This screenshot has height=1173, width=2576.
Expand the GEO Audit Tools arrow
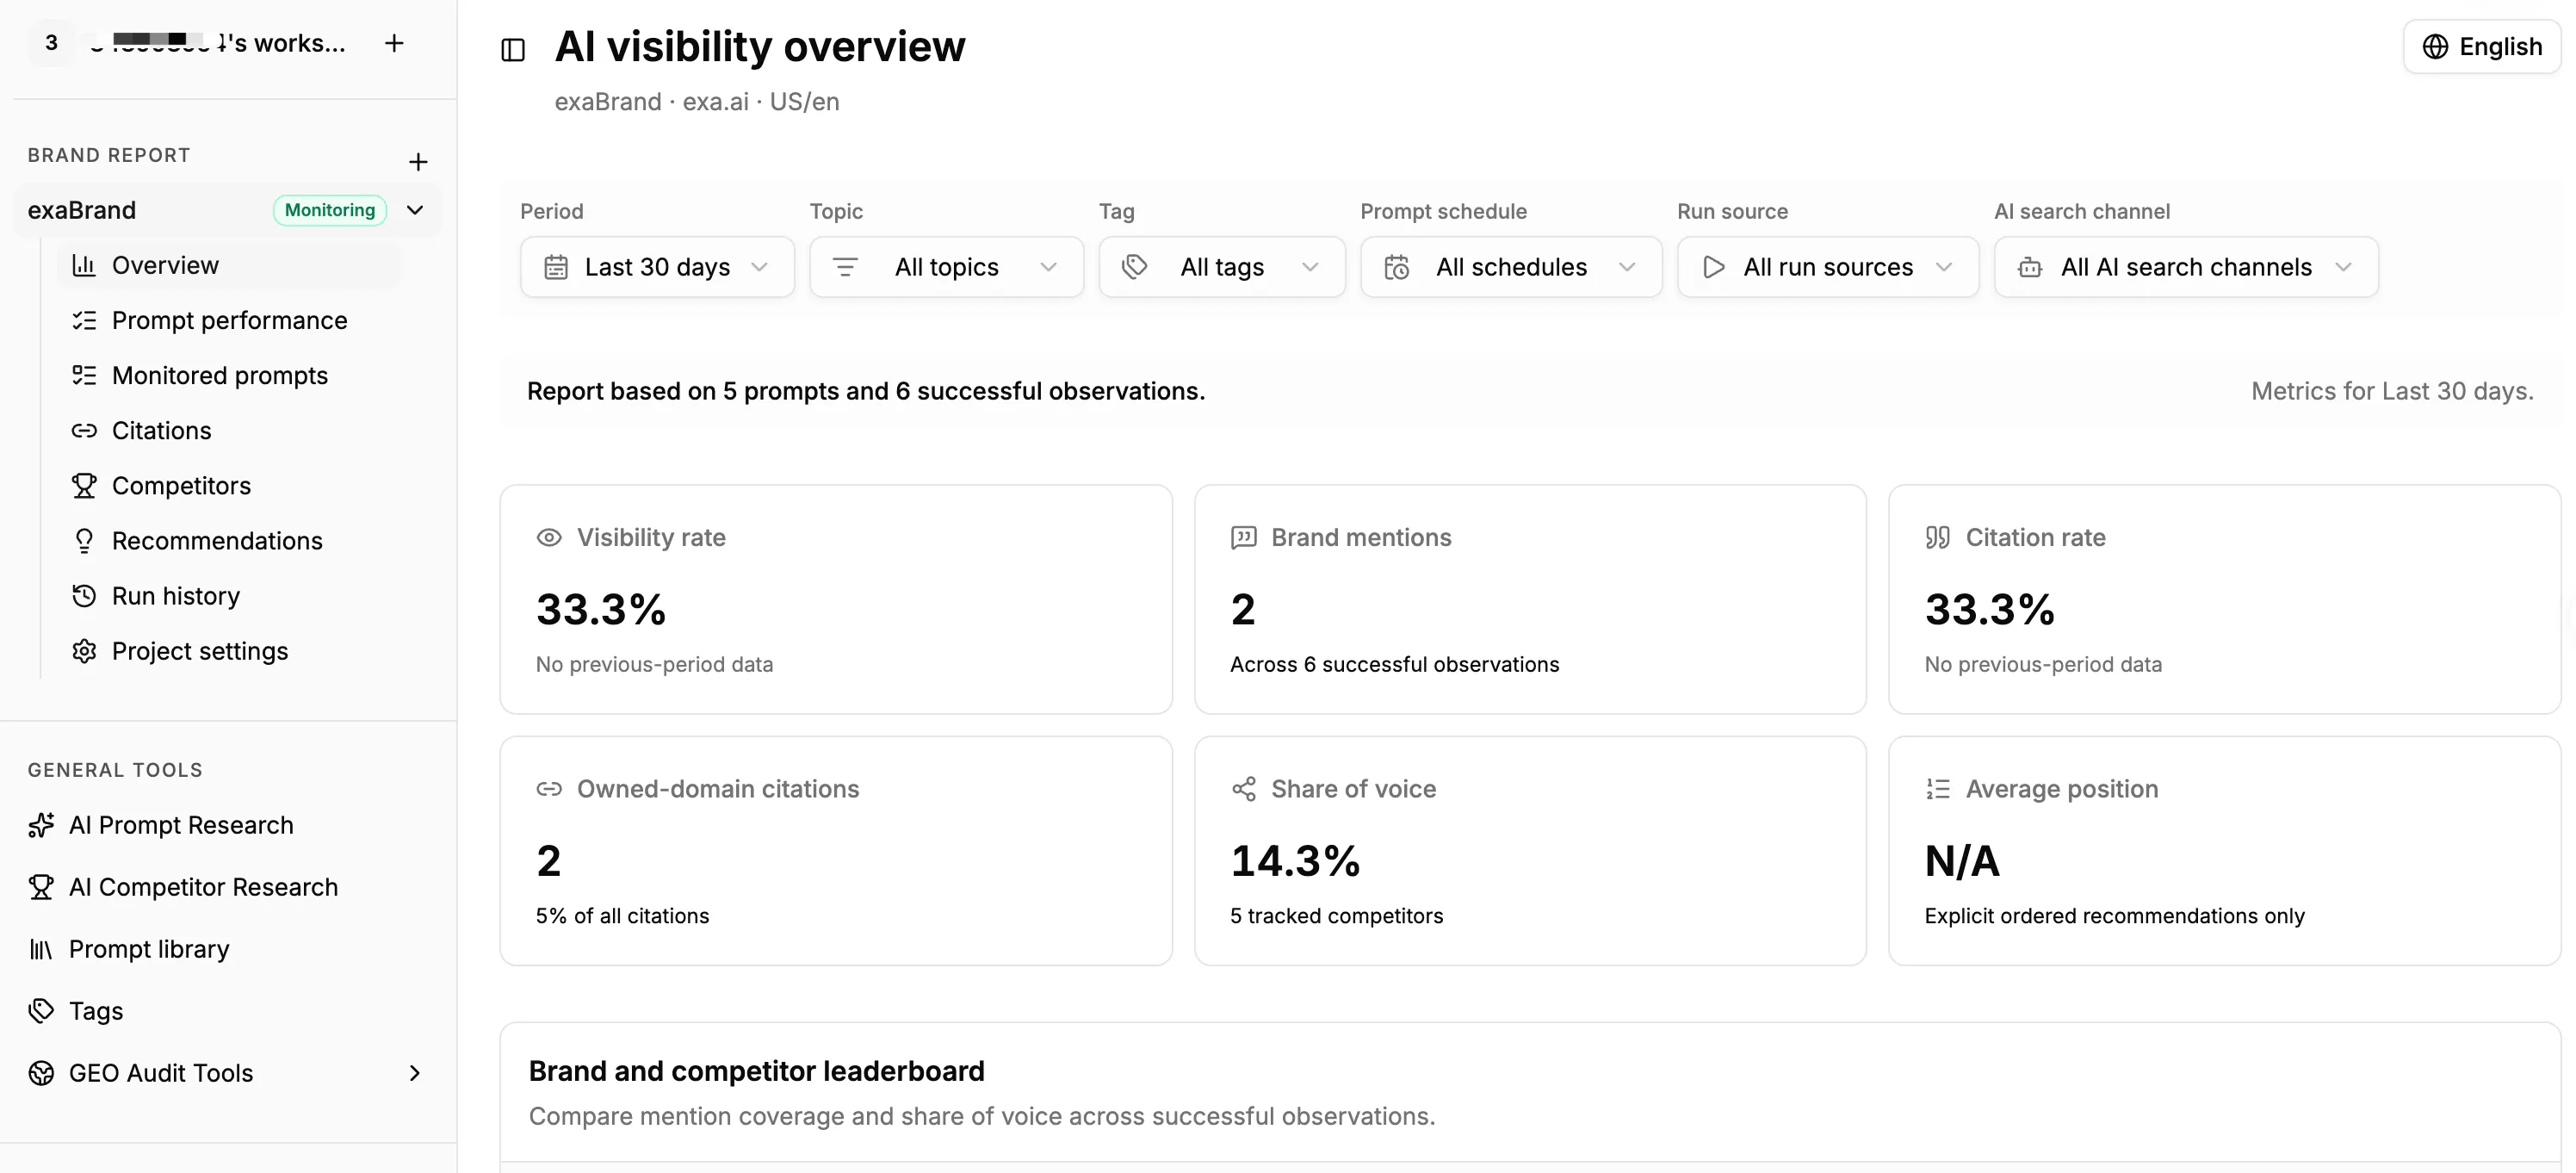coord(415,1073)
